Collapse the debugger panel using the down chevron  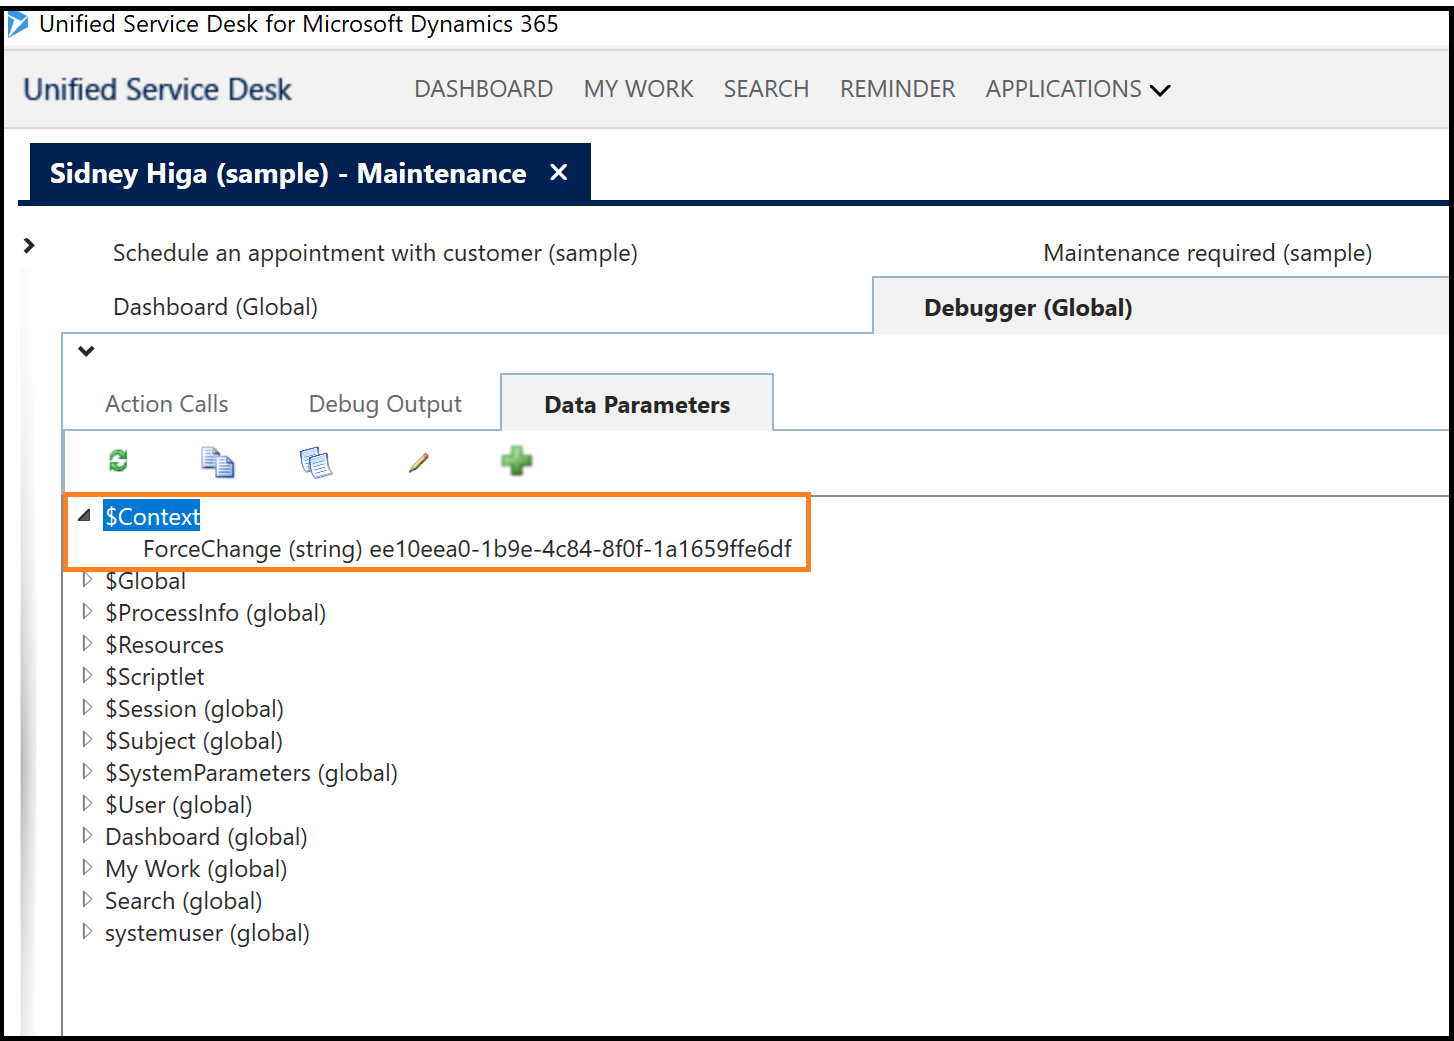point(86,351)
